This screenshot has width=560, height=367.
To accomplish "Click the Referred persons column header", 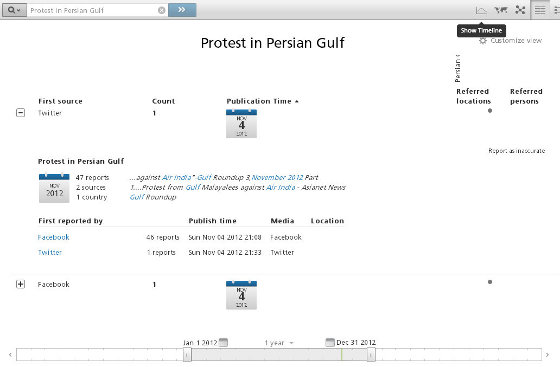I will point(526,96).
